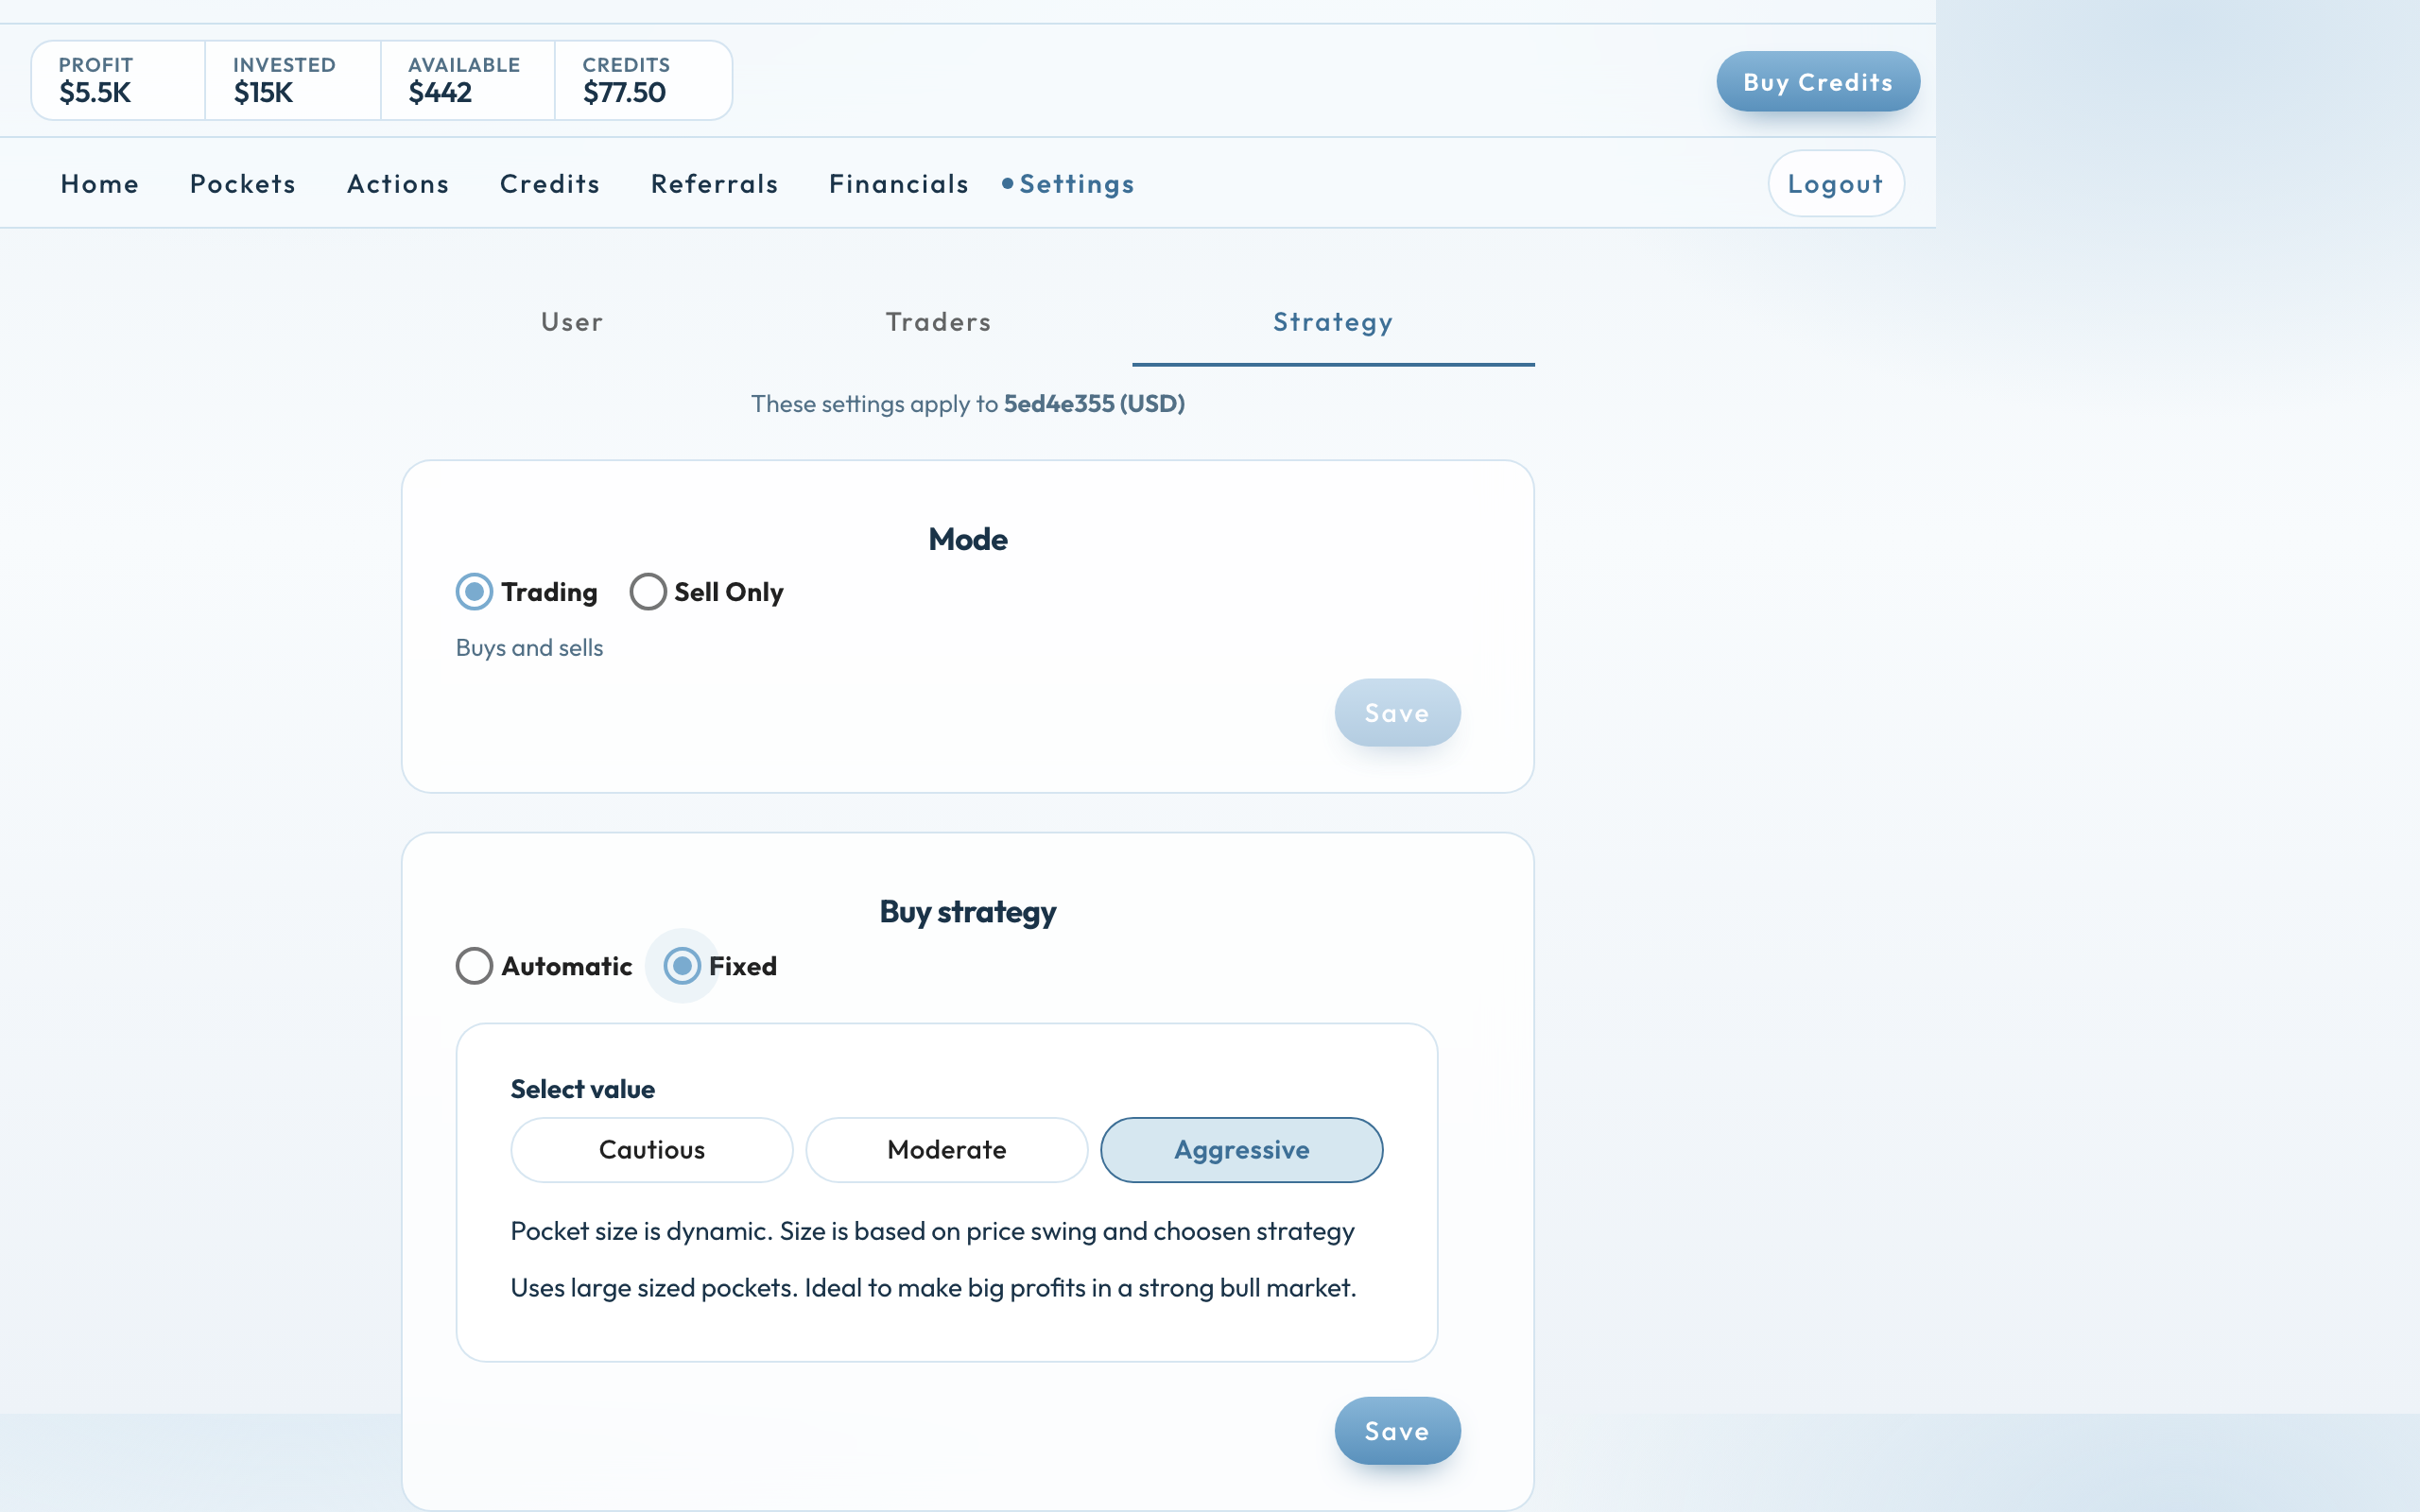The width and height of the screenshot is (2420, 1512).
Task: Choose the Automatic buy strategy option
Action: coord(474,966)
